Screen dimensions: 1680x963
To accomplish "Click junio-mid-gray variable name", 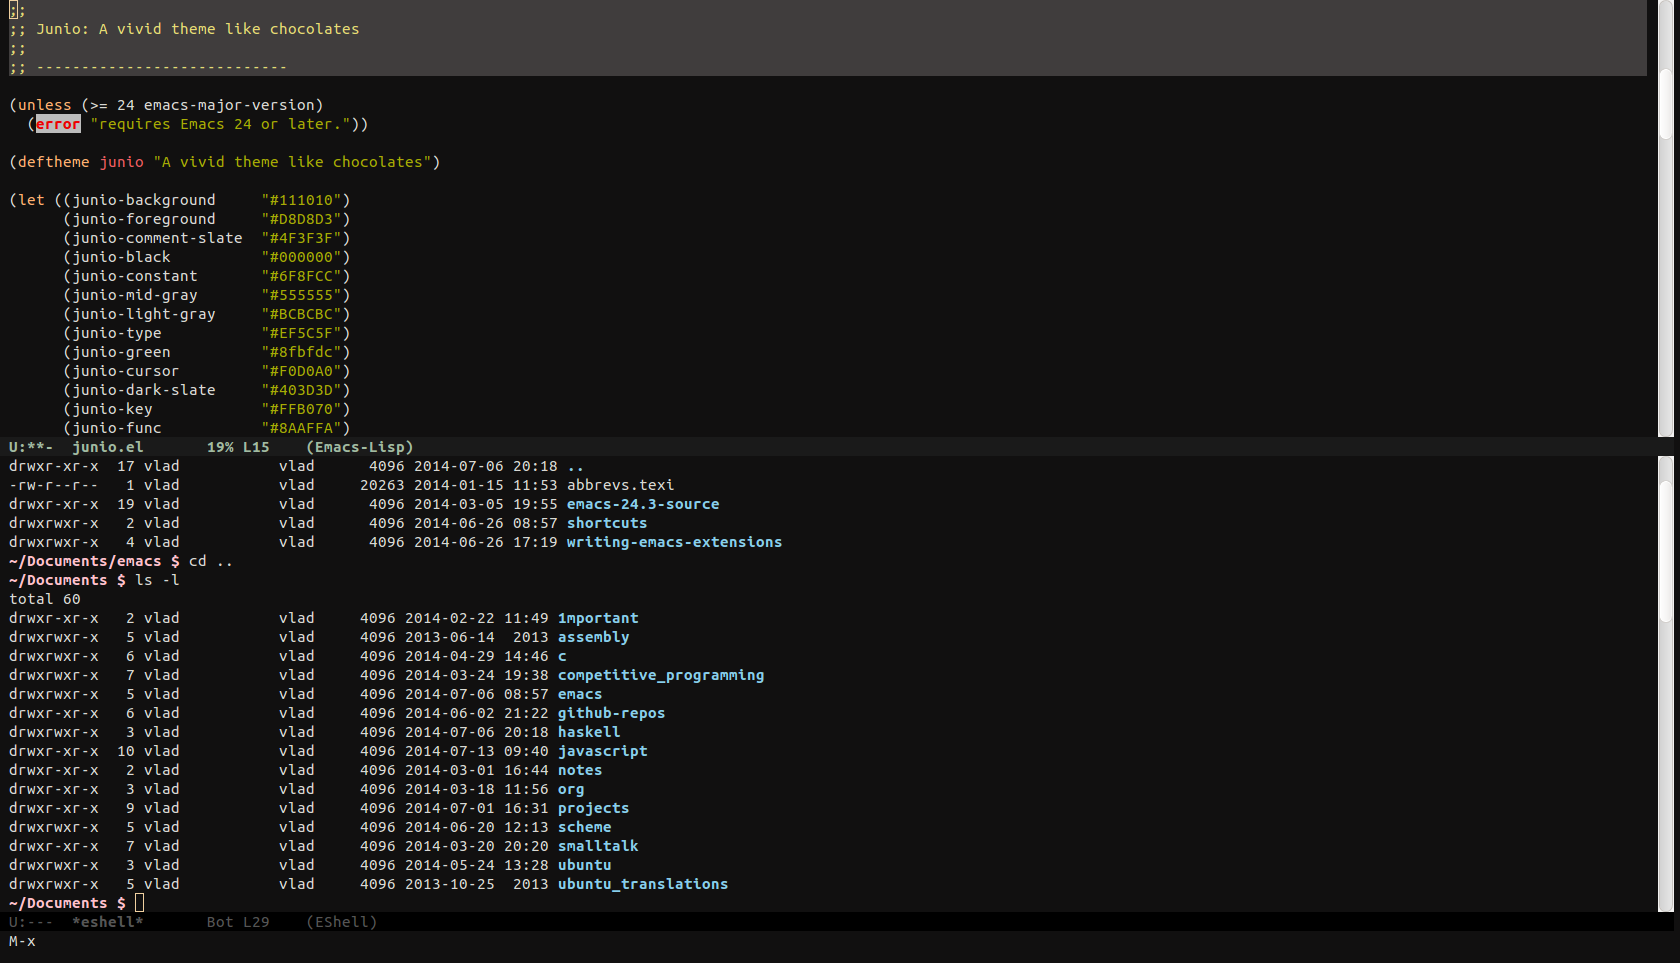I will click(134, 295).
